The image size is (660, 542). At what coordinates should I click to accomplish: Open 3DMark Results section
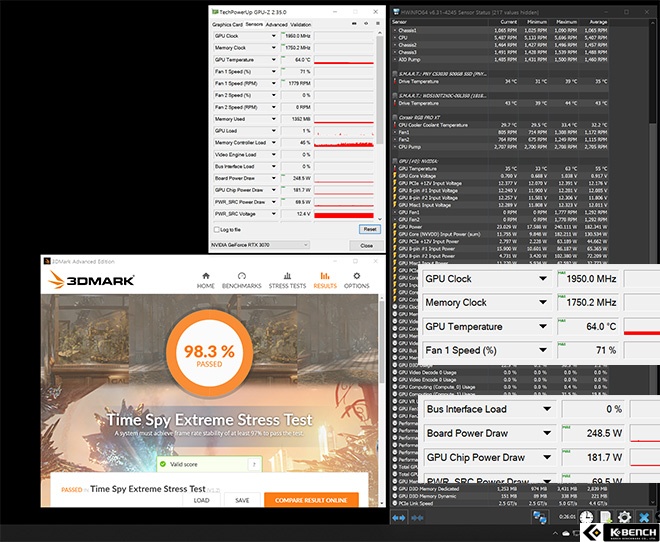coord(325,281)
